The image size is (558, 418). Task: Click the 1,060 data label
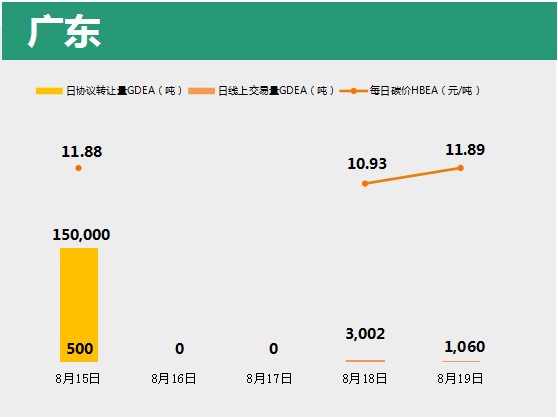[464, 346]
